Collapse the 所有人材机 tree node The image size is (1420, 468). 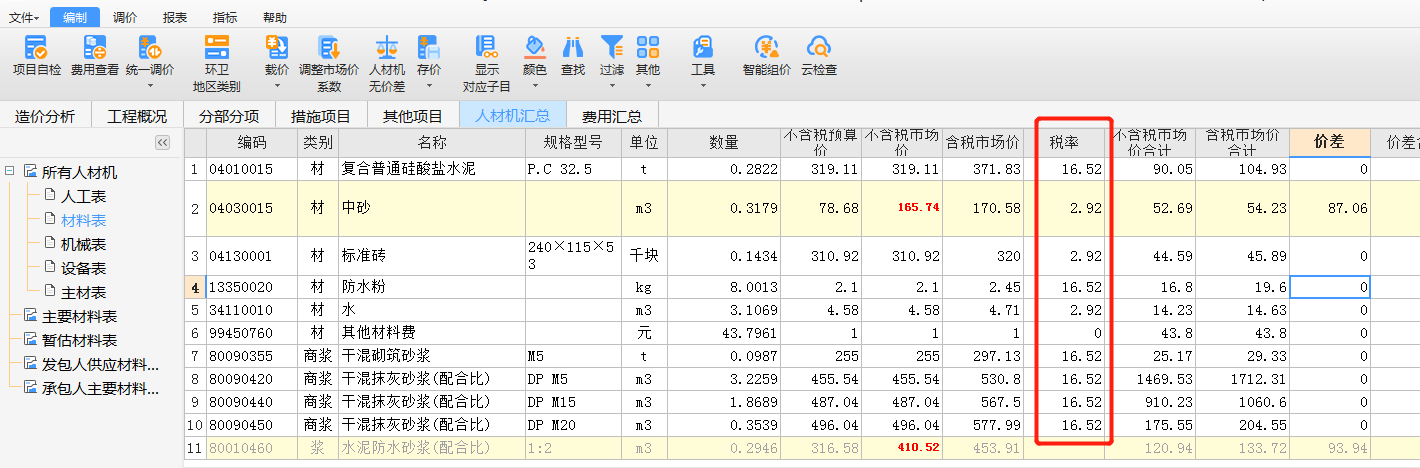tap(9, 172)
